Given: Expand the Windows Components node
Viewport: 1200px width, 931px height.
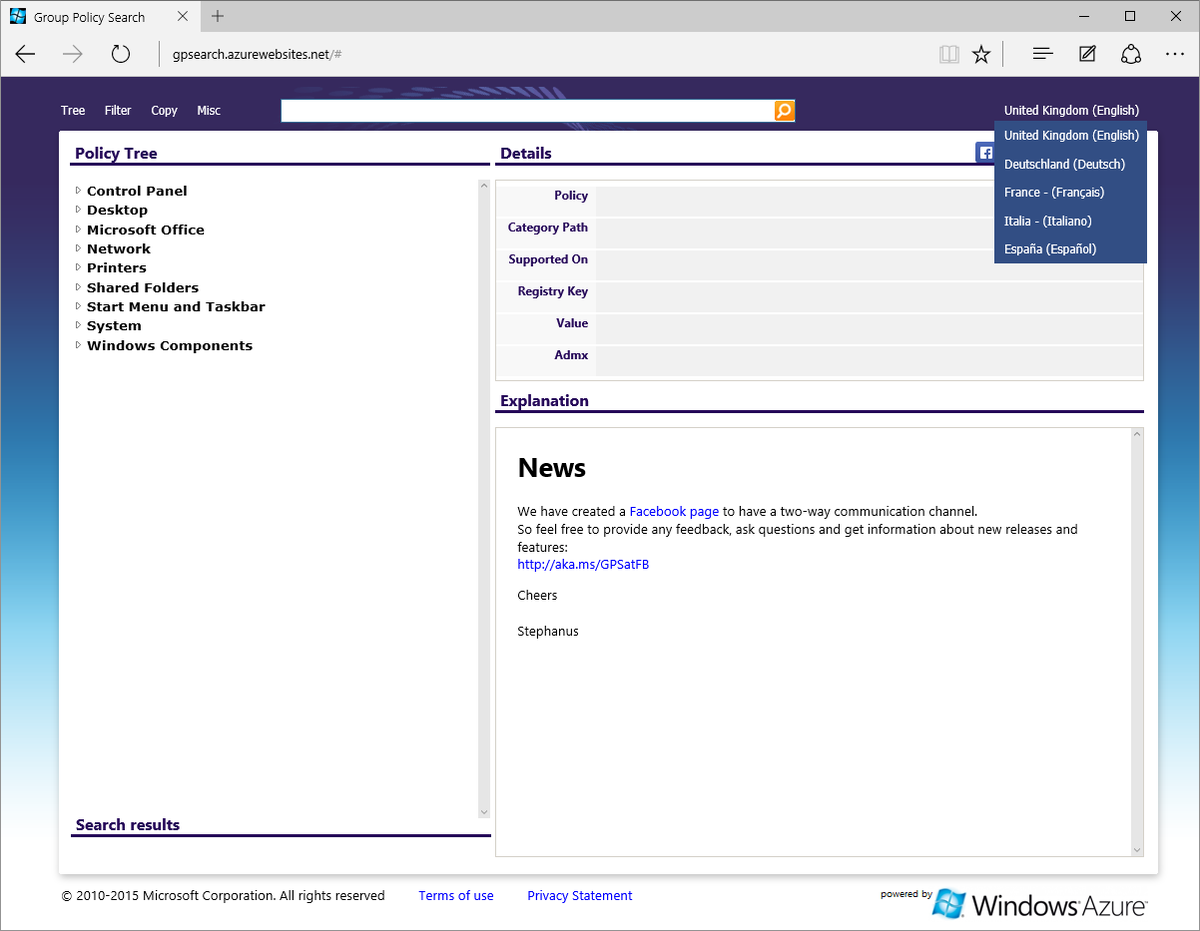Looking at the screenshot, I should point(78,345).
